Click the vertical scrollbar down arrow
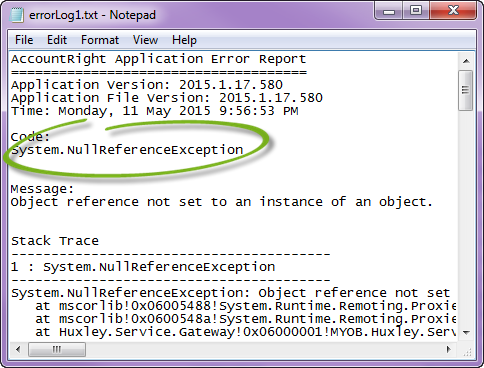 tap(466, 332)
